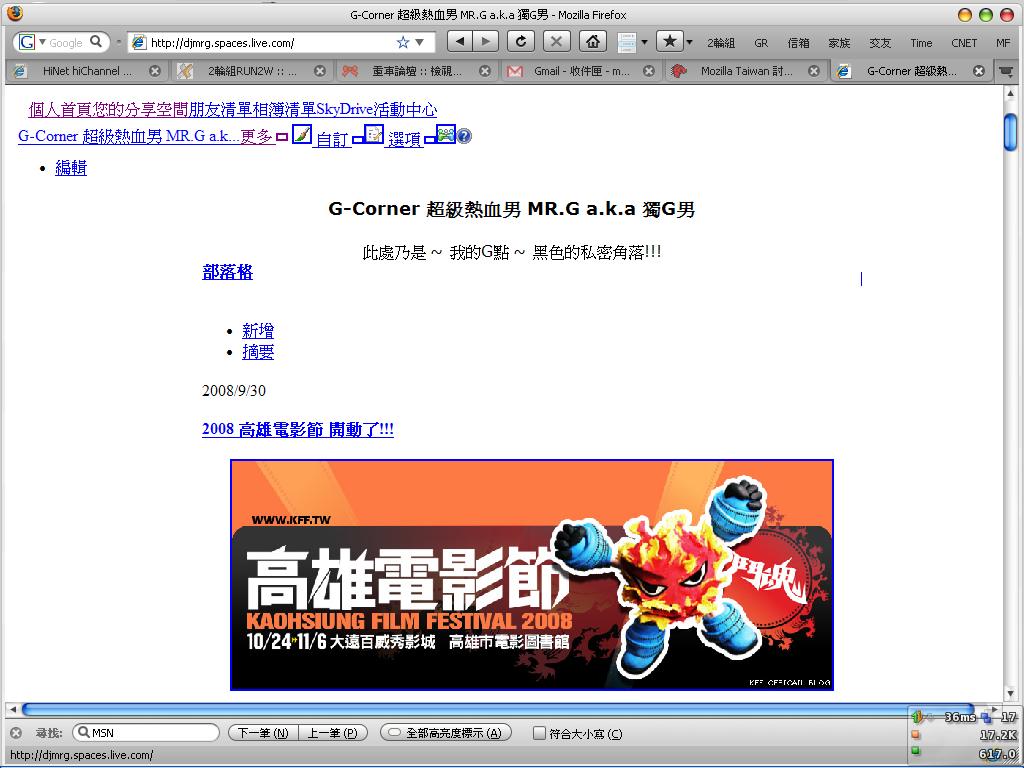Close the G-Corner tab
The height and width of the screenshot is (768, 1024).
click(979, 71)
